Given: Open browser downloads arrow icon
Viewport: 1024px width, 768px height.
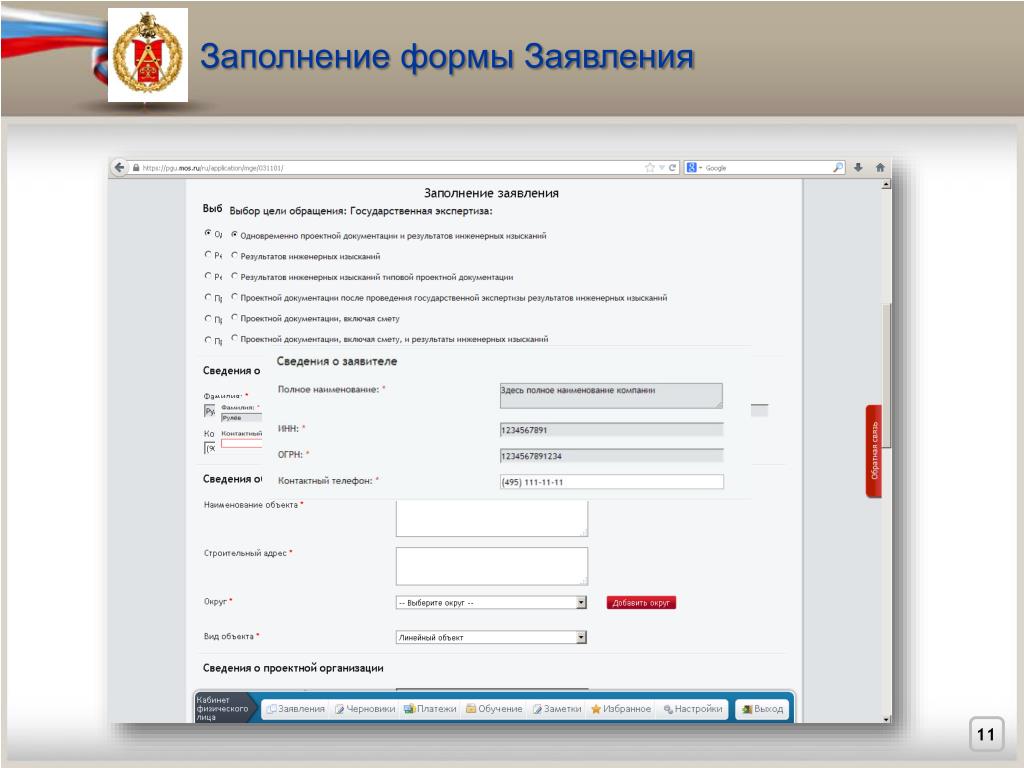Looking at the screenshot, I should [858, 168].
